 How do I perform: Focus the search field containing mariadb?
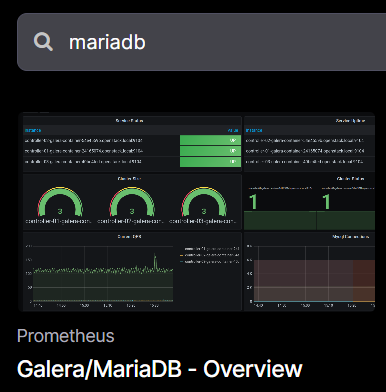201,42
